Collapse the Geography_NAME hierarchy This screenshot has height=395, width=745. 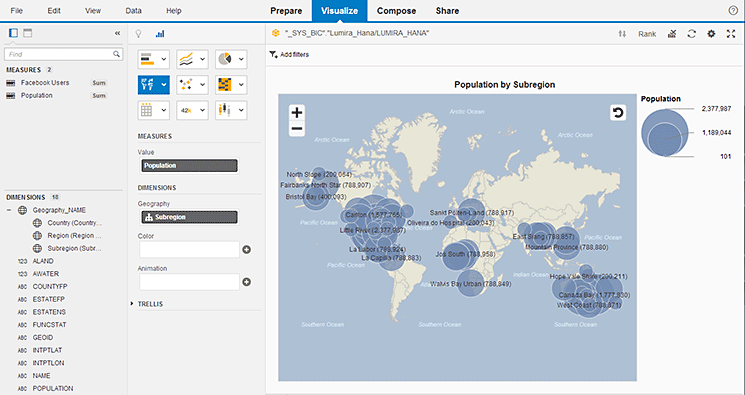coord(9,210)
